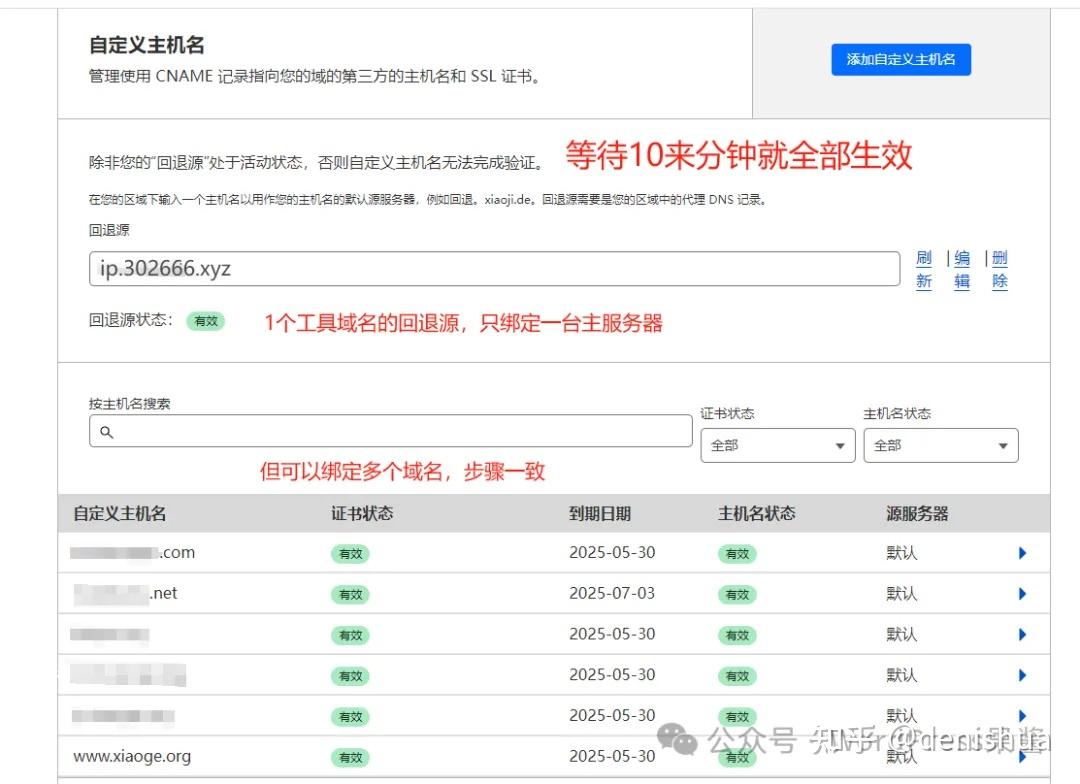Click the search magnifier icon in hostname search box
The image size is (1080, 784).
tap(109, 430)
